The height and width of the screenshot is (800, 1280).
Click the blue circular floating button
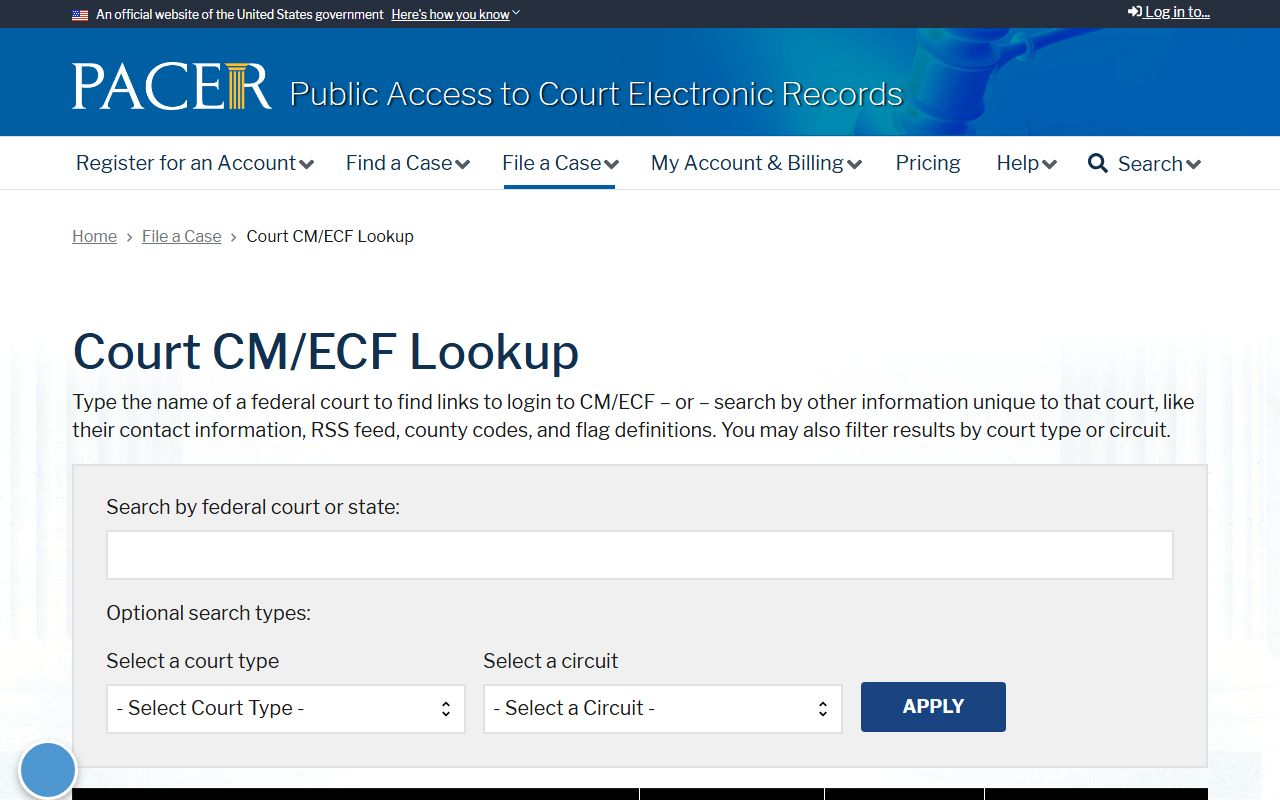[x=48, y=770]
